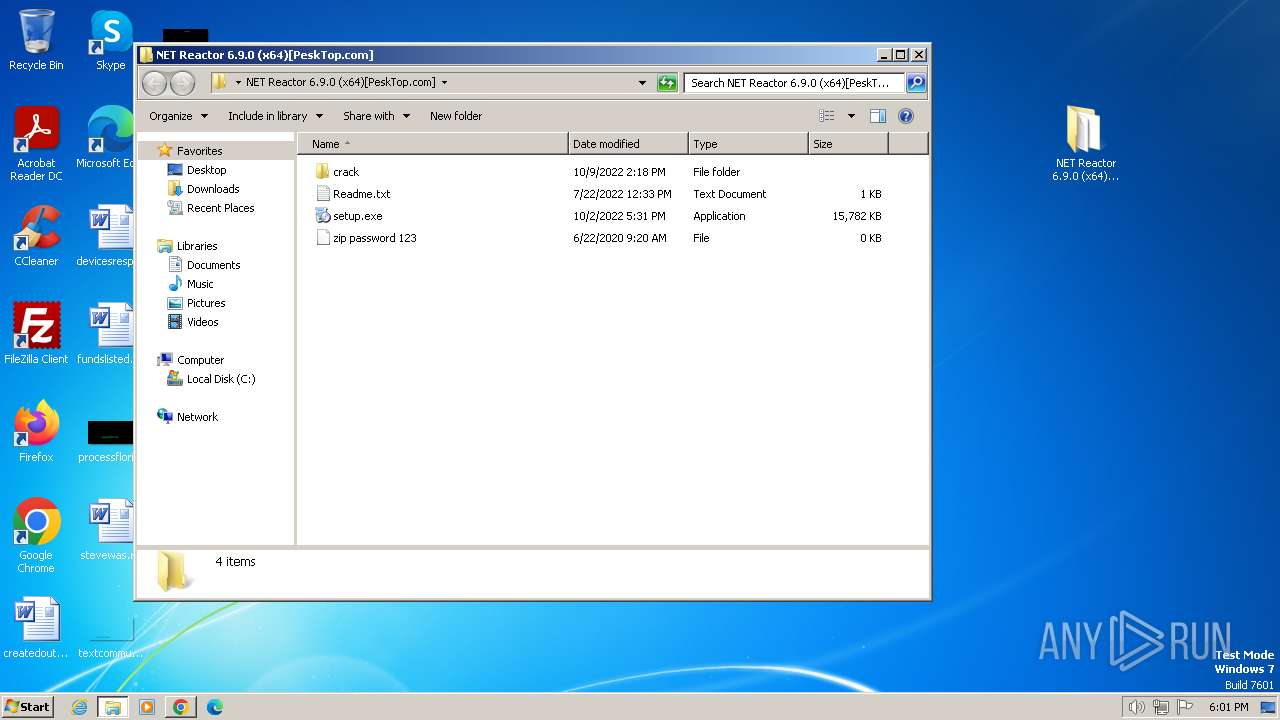Sort by Type column header
This screenshot has width=1280, height=720.
click(748, 144)
